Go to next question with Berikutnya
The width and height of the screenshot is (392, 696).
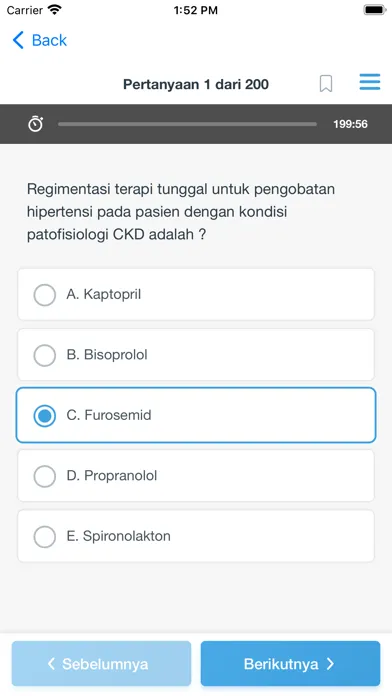(x=290, y=664)
